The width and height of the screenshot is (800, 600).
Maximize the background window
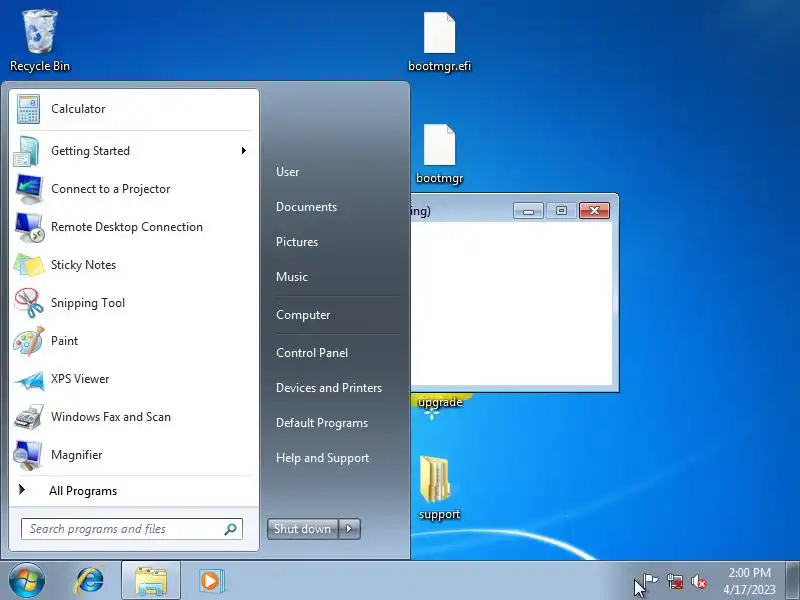click(561, 211)
